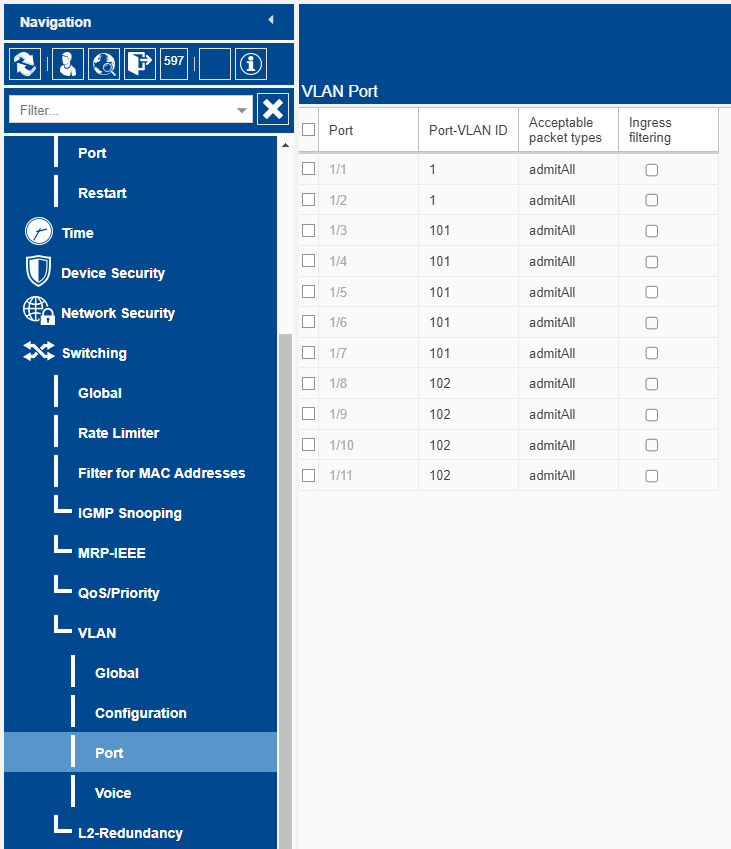Expand QoS/Priority submenu
The width and height of the screenshot is (731, 849).
[119, 593]
